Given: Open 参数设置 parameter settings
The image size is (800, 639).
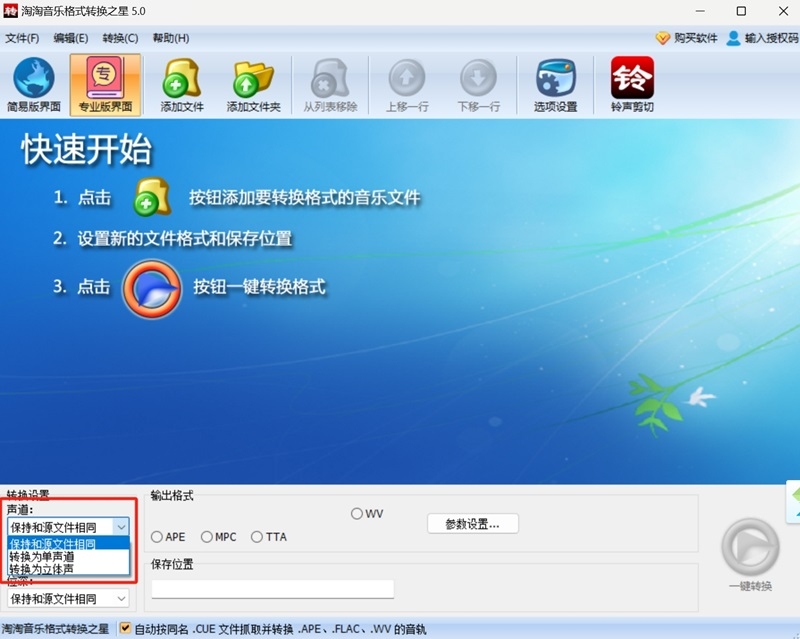Looking at the screenshot, I should 472,524.
